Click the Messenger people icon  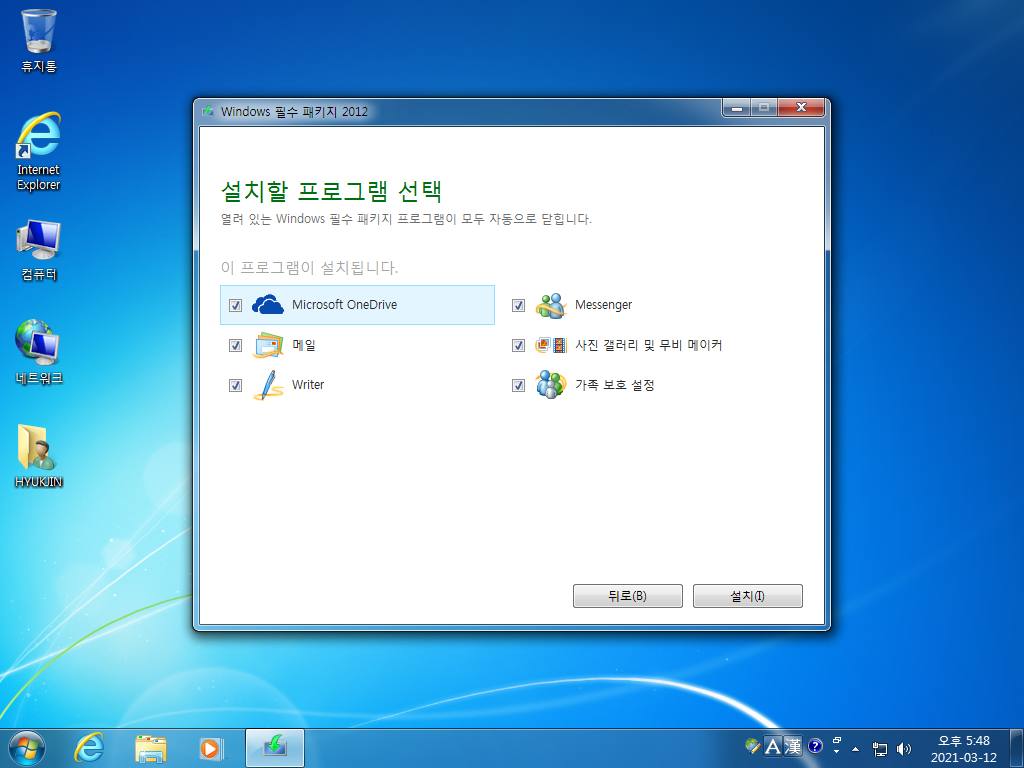tap(551, 305)
